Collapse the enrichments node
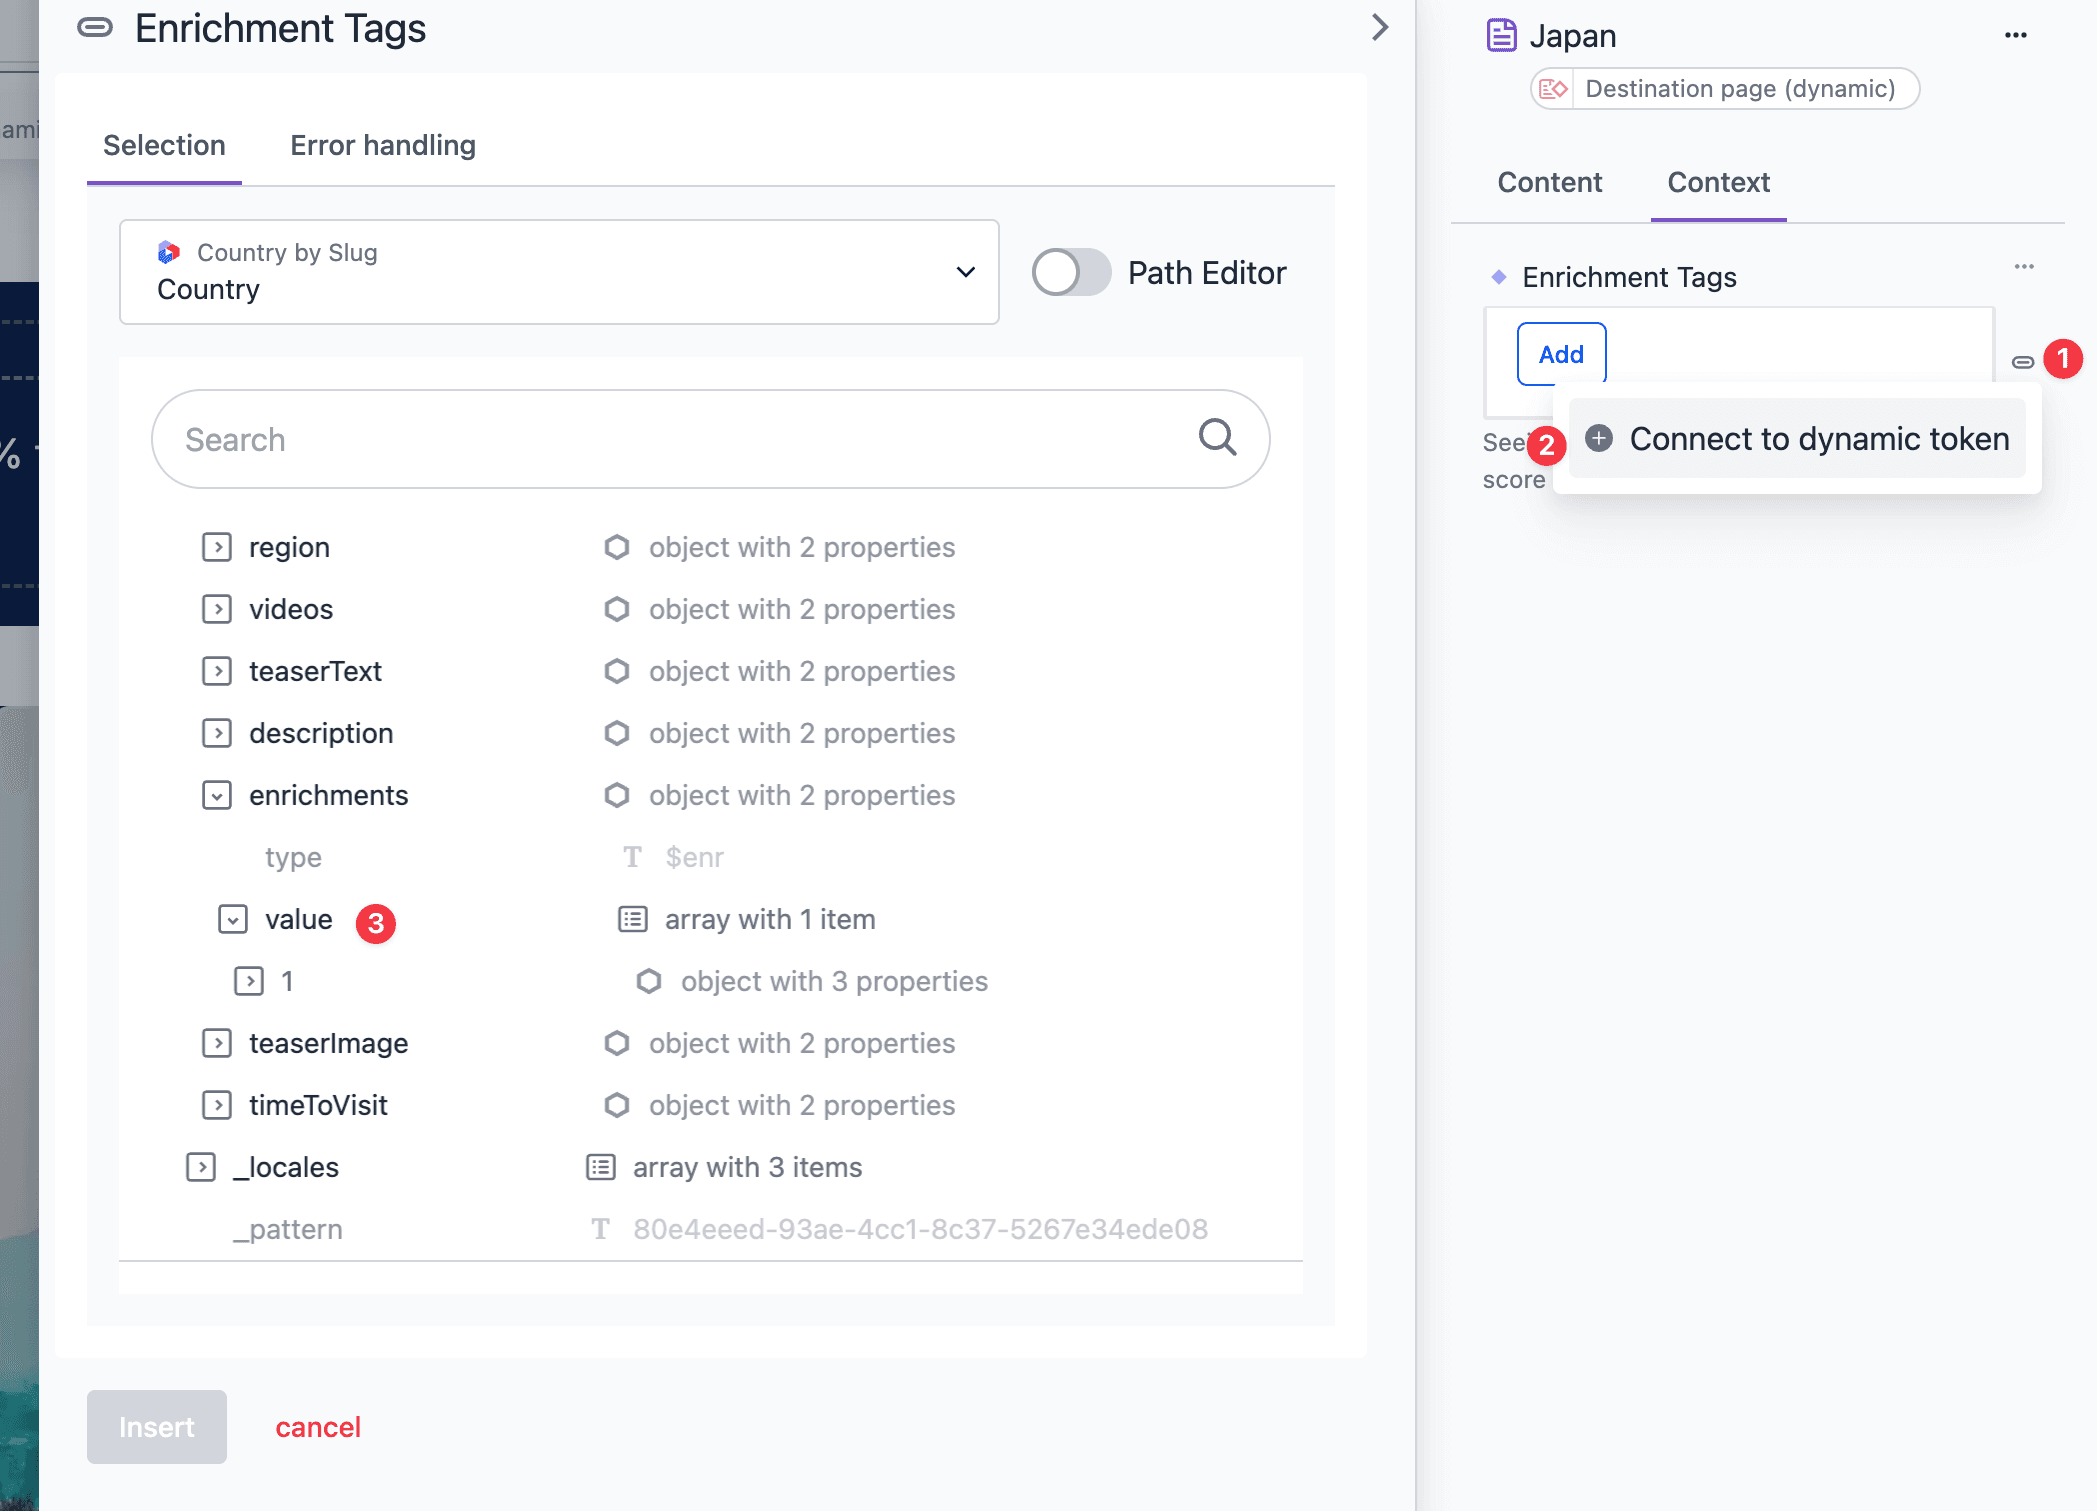 pyautogui.click(x=217, y=795)
